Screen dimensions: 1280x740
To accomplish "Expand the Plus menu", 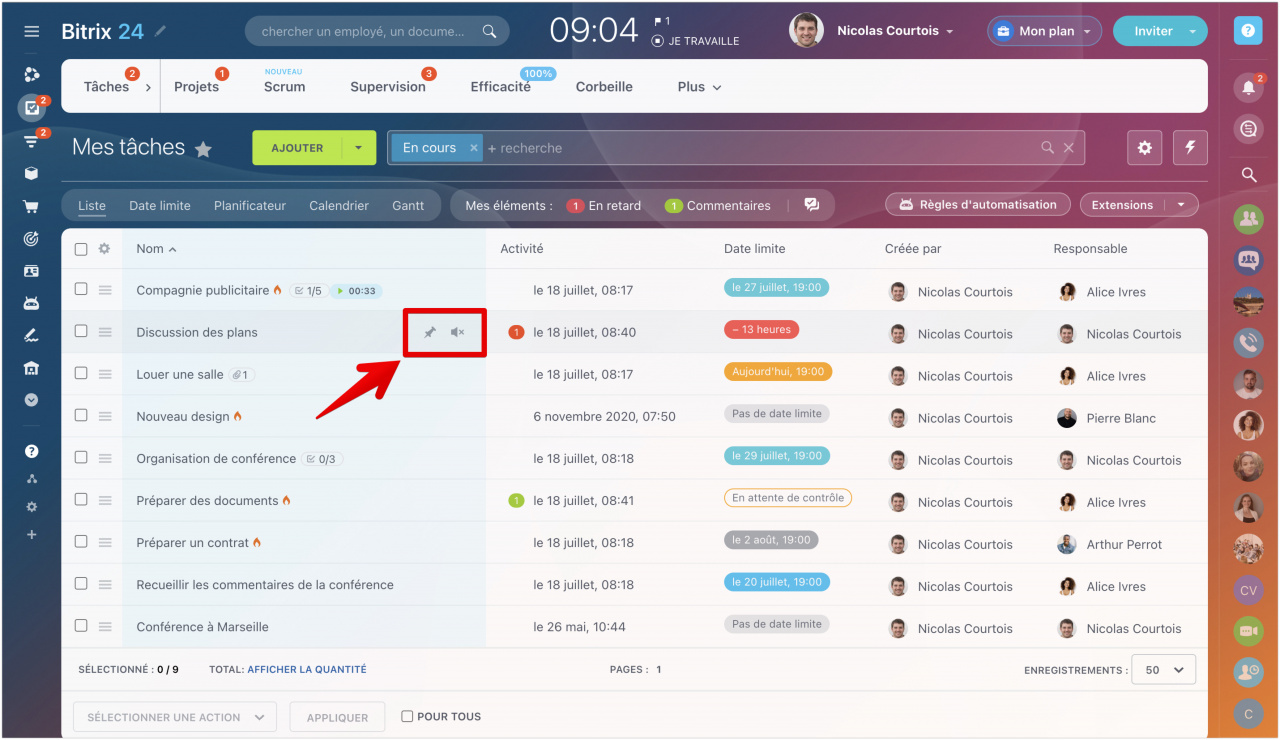I will (x=699, y=87).
